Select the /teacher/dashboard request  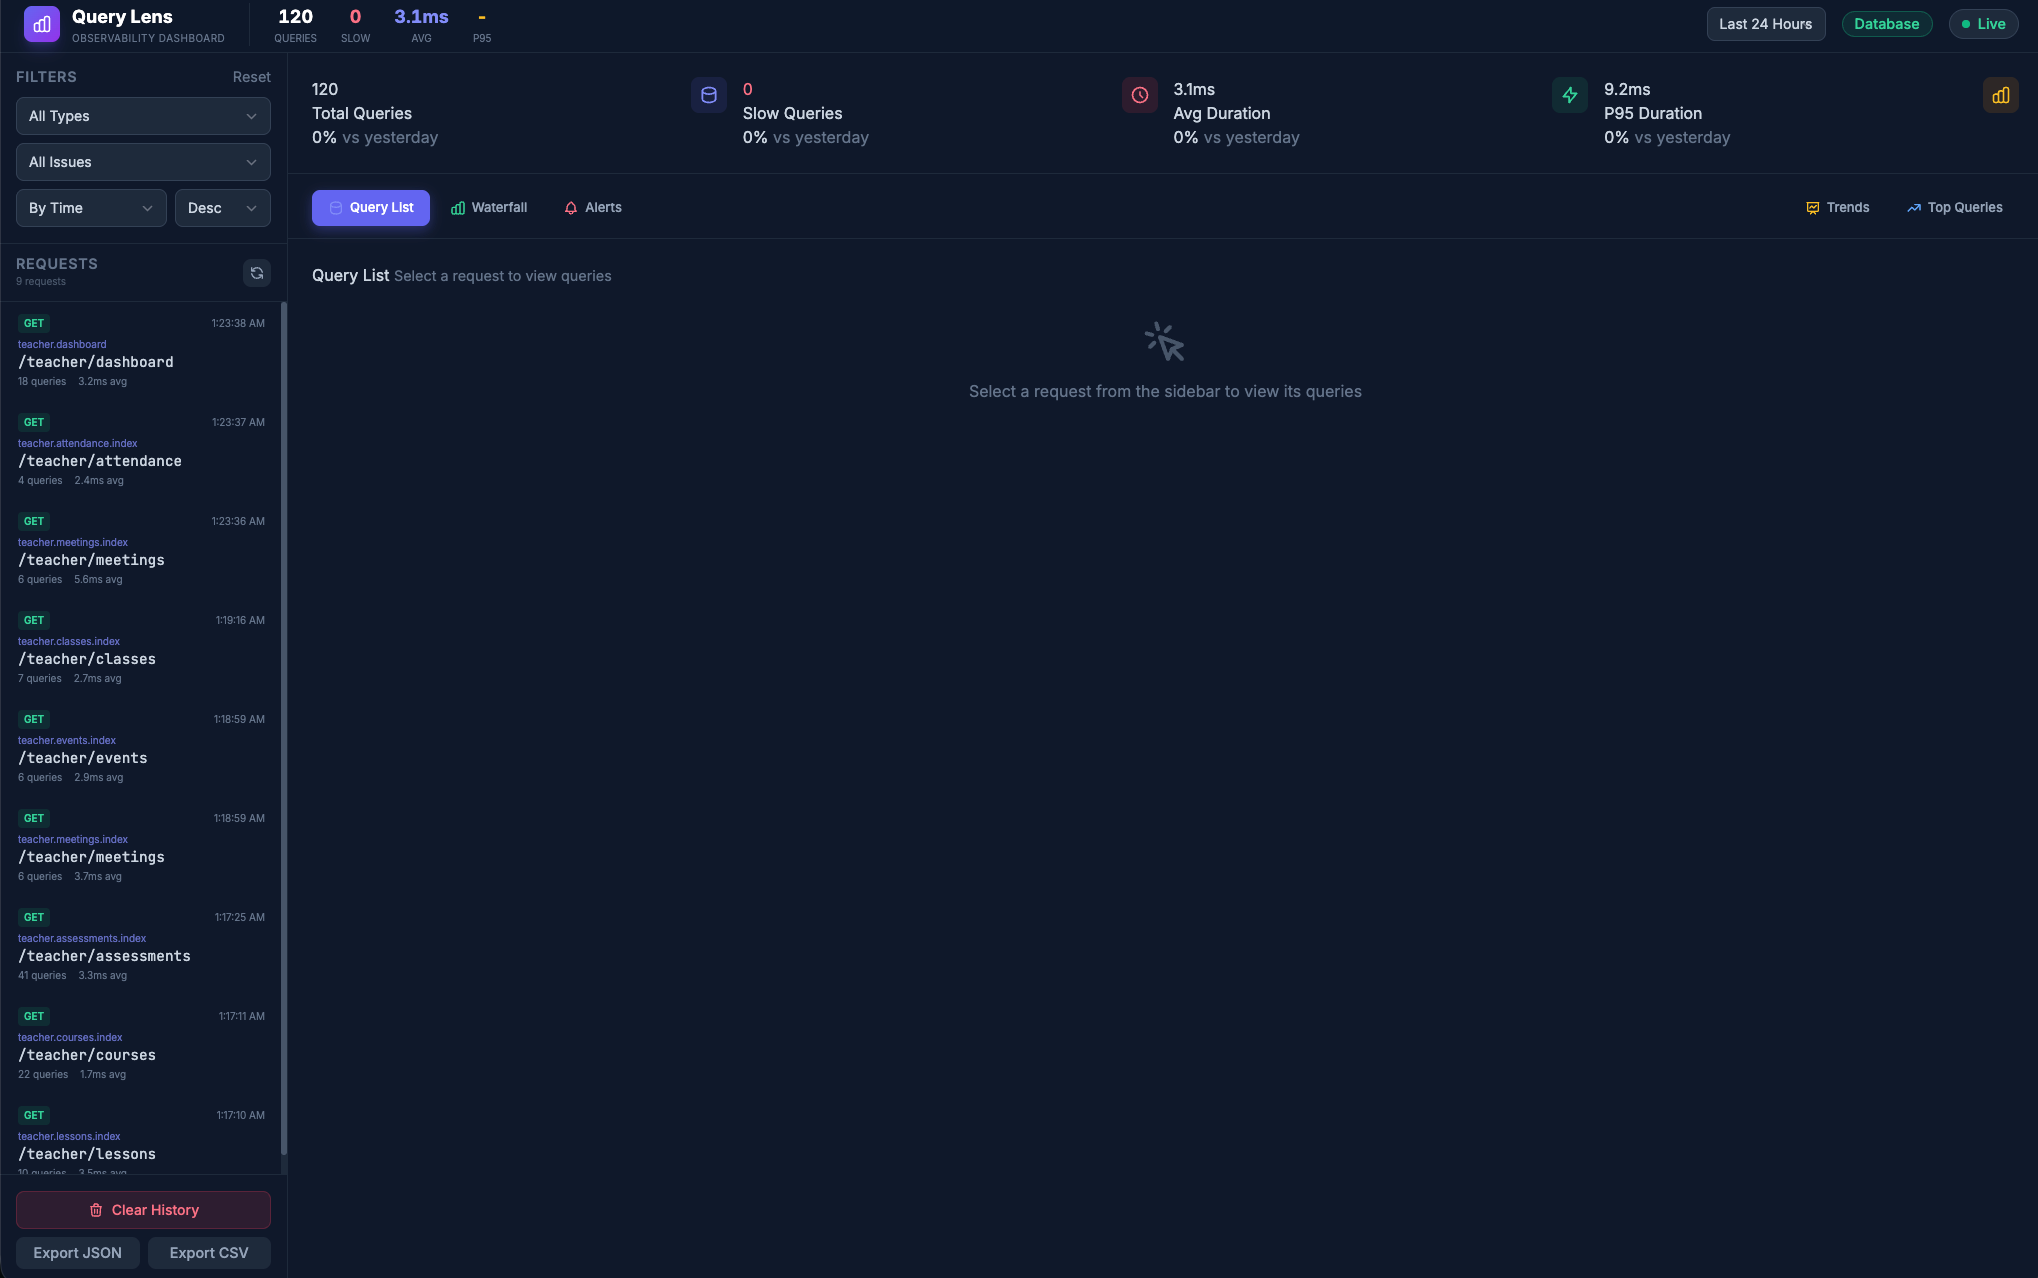pos(142,352)
